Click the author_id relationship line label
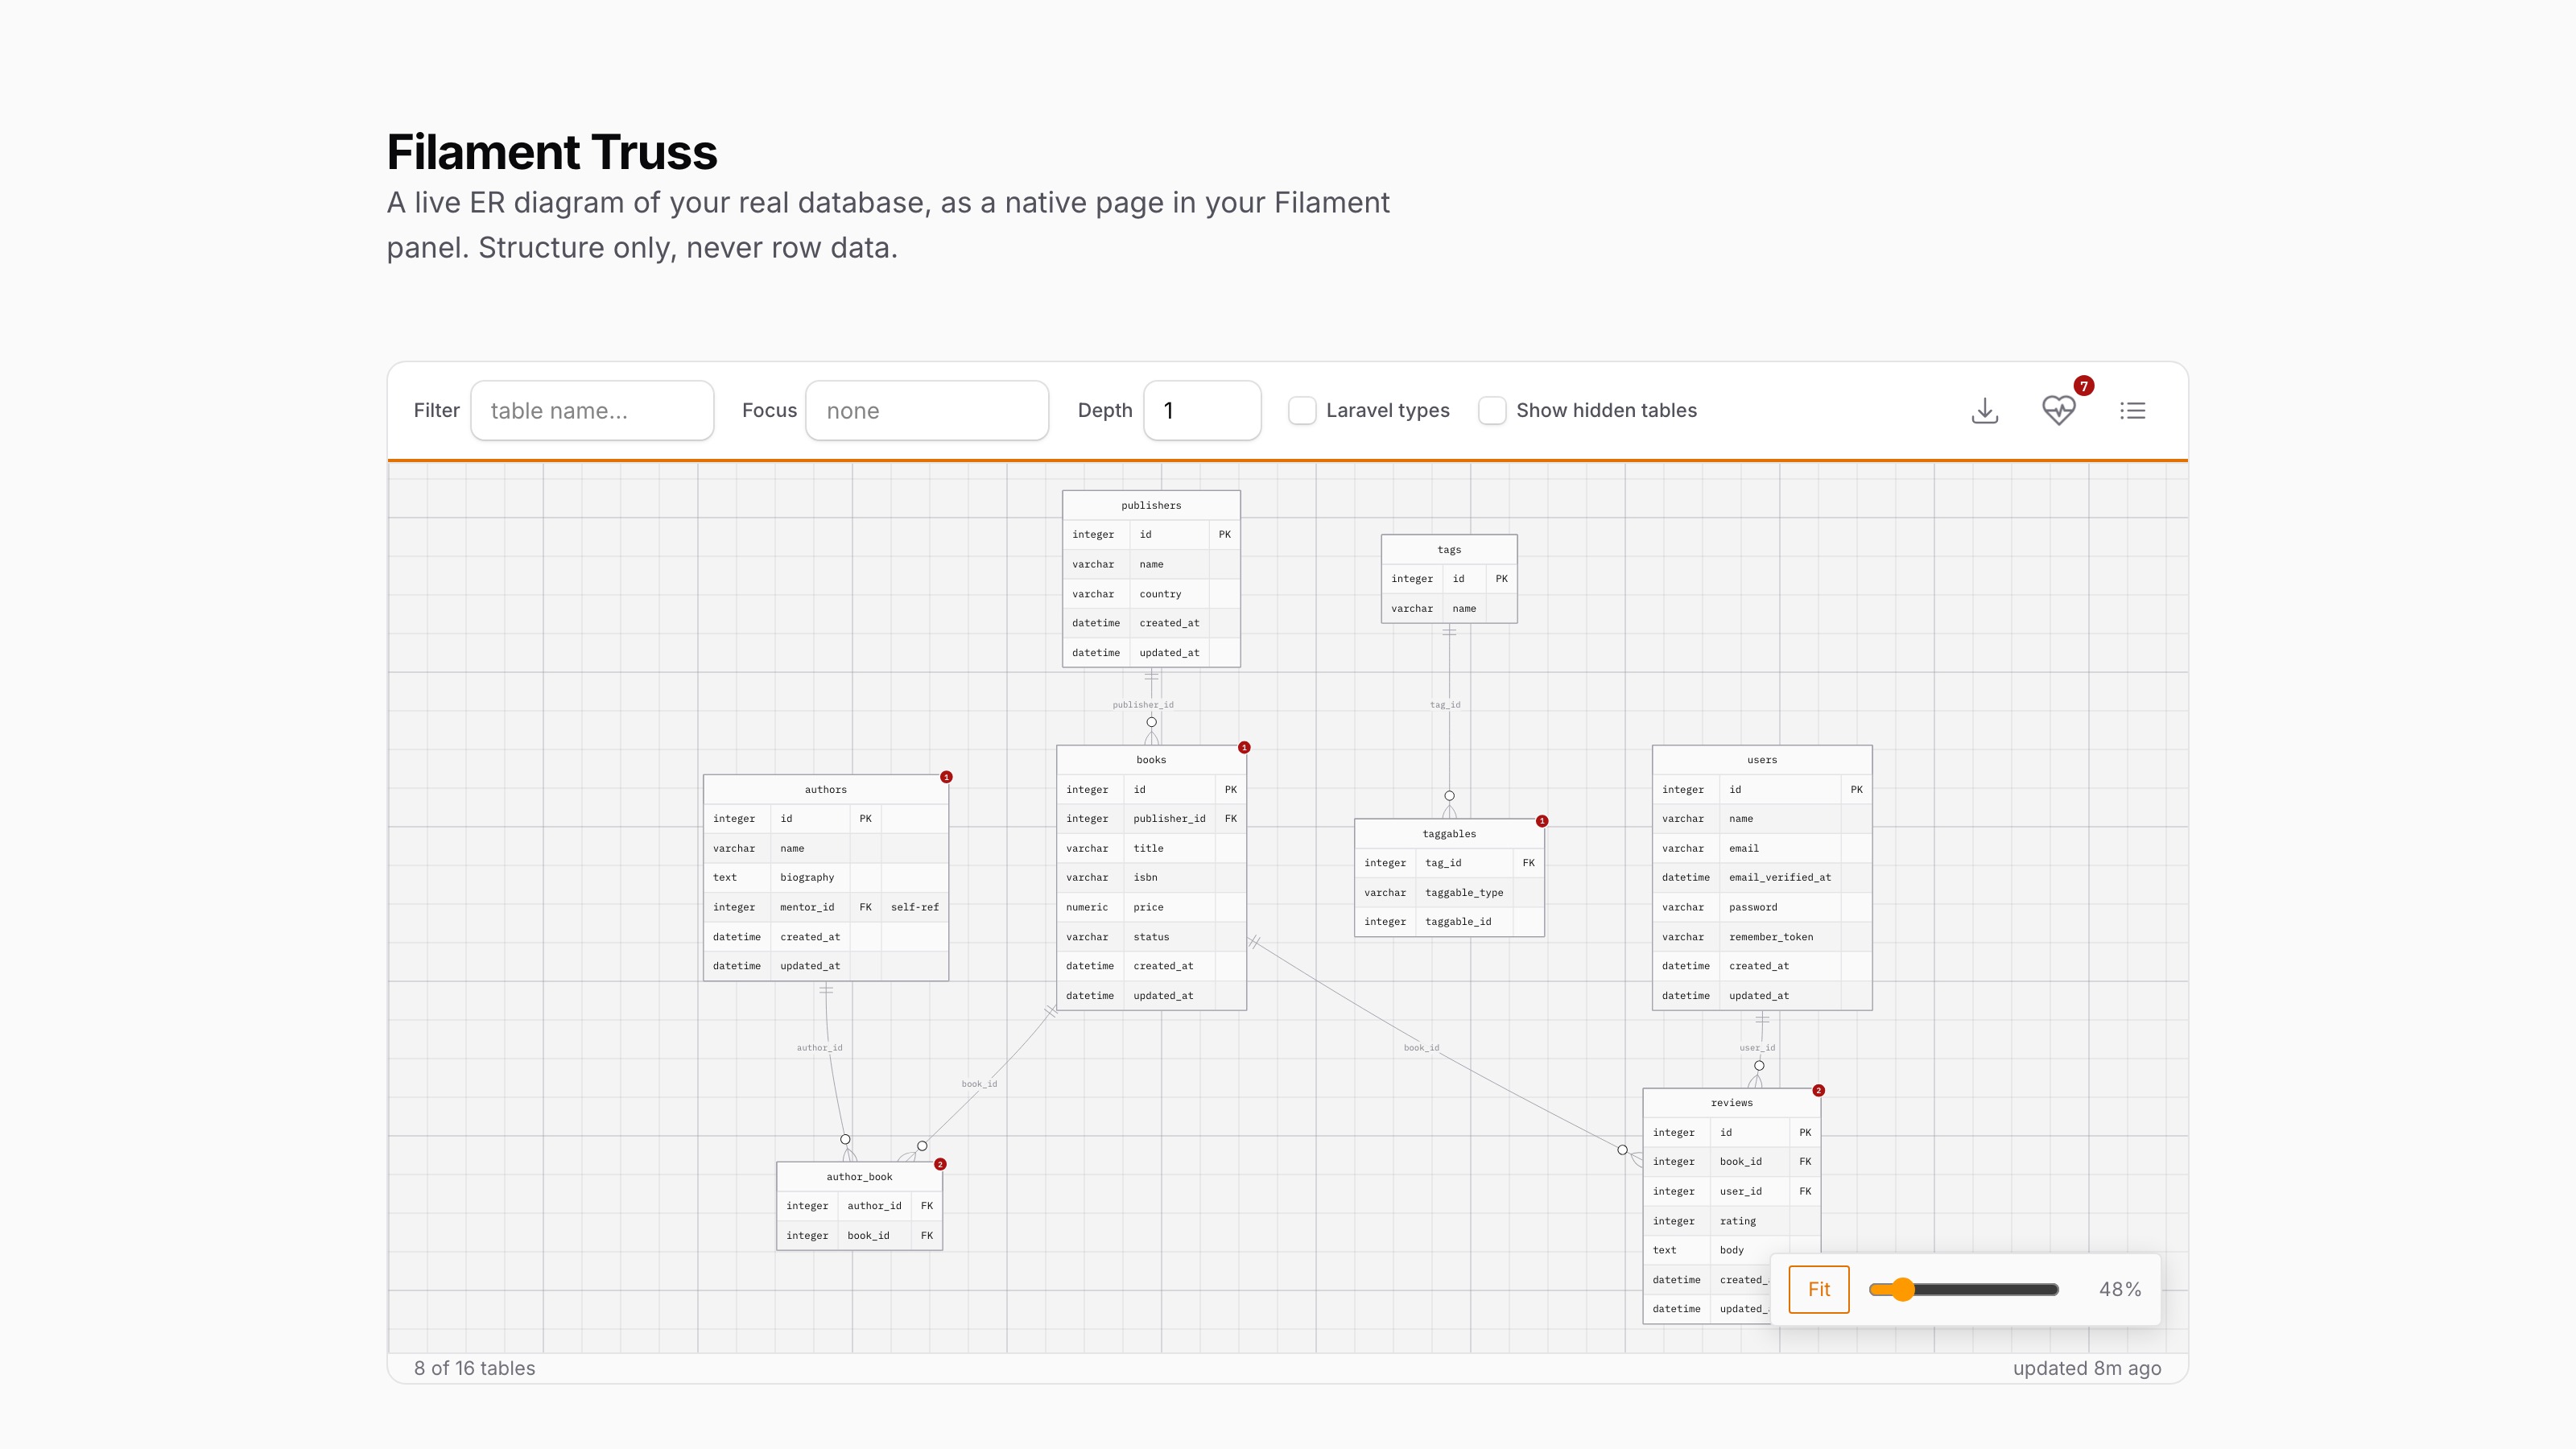Image resolution: width=2576 pixels, height=1449 pixels. [x=819, y=1048]
